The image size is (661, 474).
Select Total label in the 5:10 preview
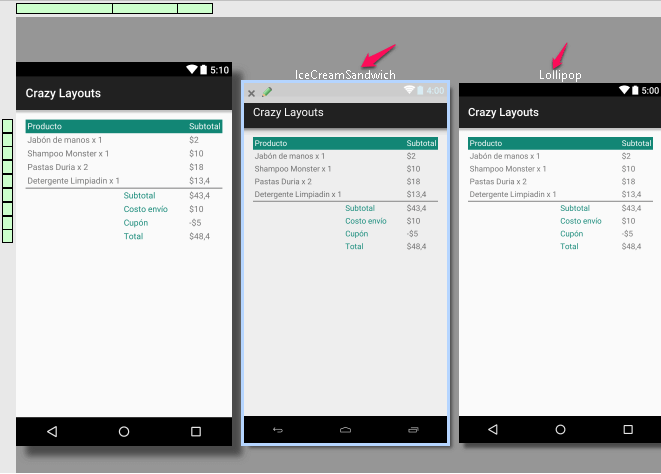(133, 236)
